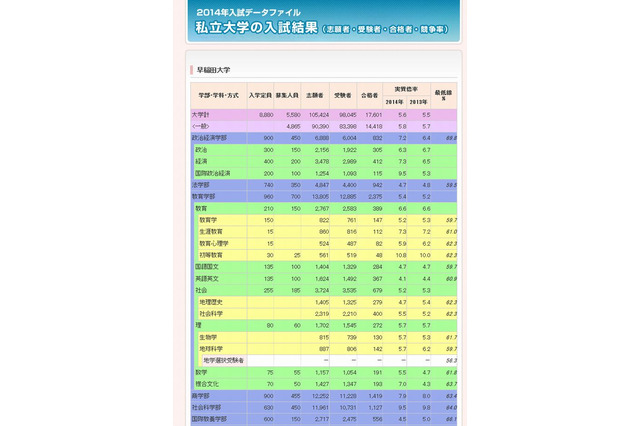The width and height of the screenshot is (640, 426).
Task: Select the 教育心理学 row label
Action: (x=214, y=244)
